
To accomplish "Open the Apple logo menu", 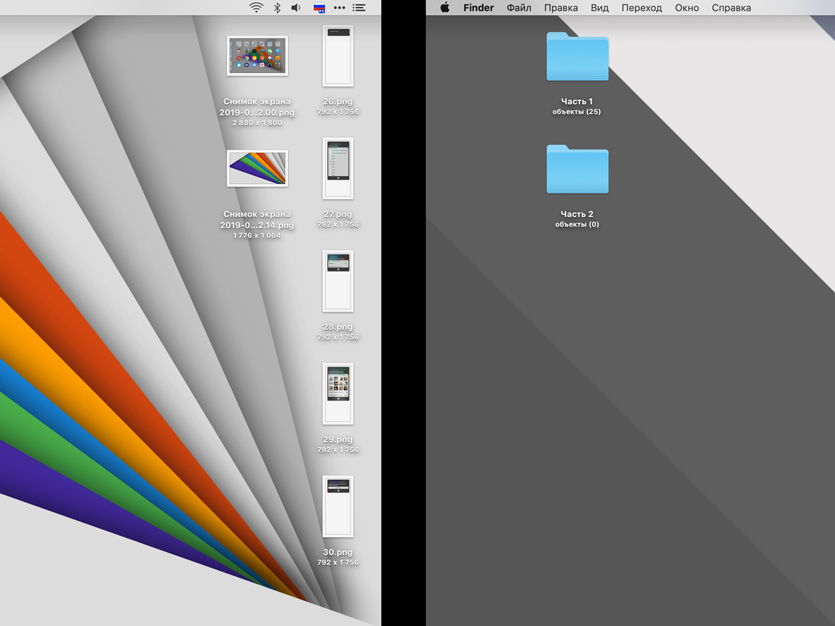I will tap(445, 8).
